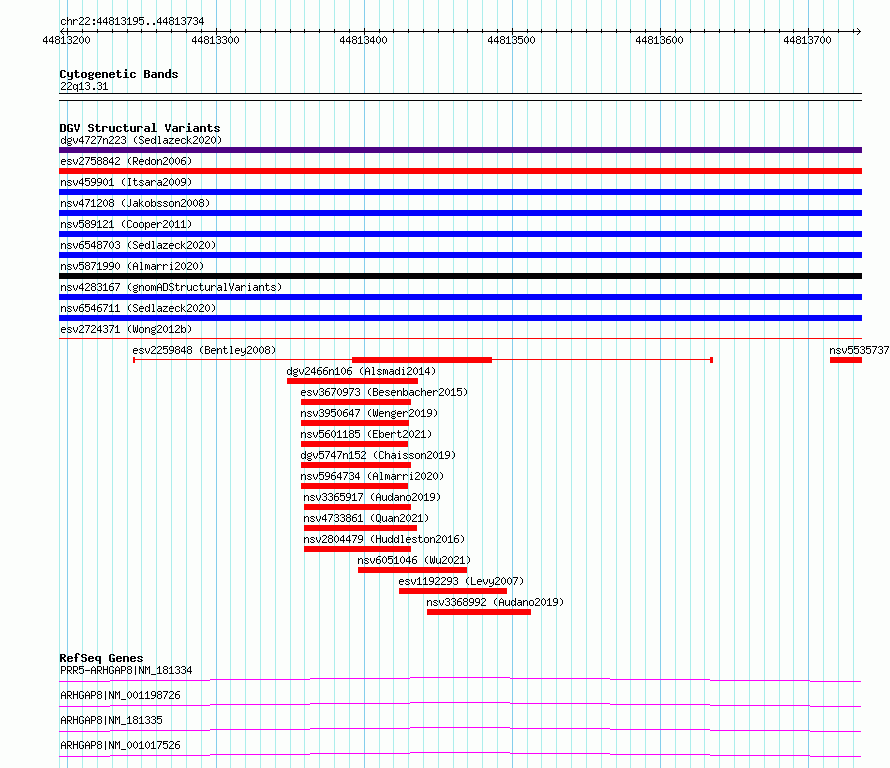Click the black nsv5871990 variant bar
This screenshot has height=768, width=890.
pyautogui.click(x=460, y=276)
